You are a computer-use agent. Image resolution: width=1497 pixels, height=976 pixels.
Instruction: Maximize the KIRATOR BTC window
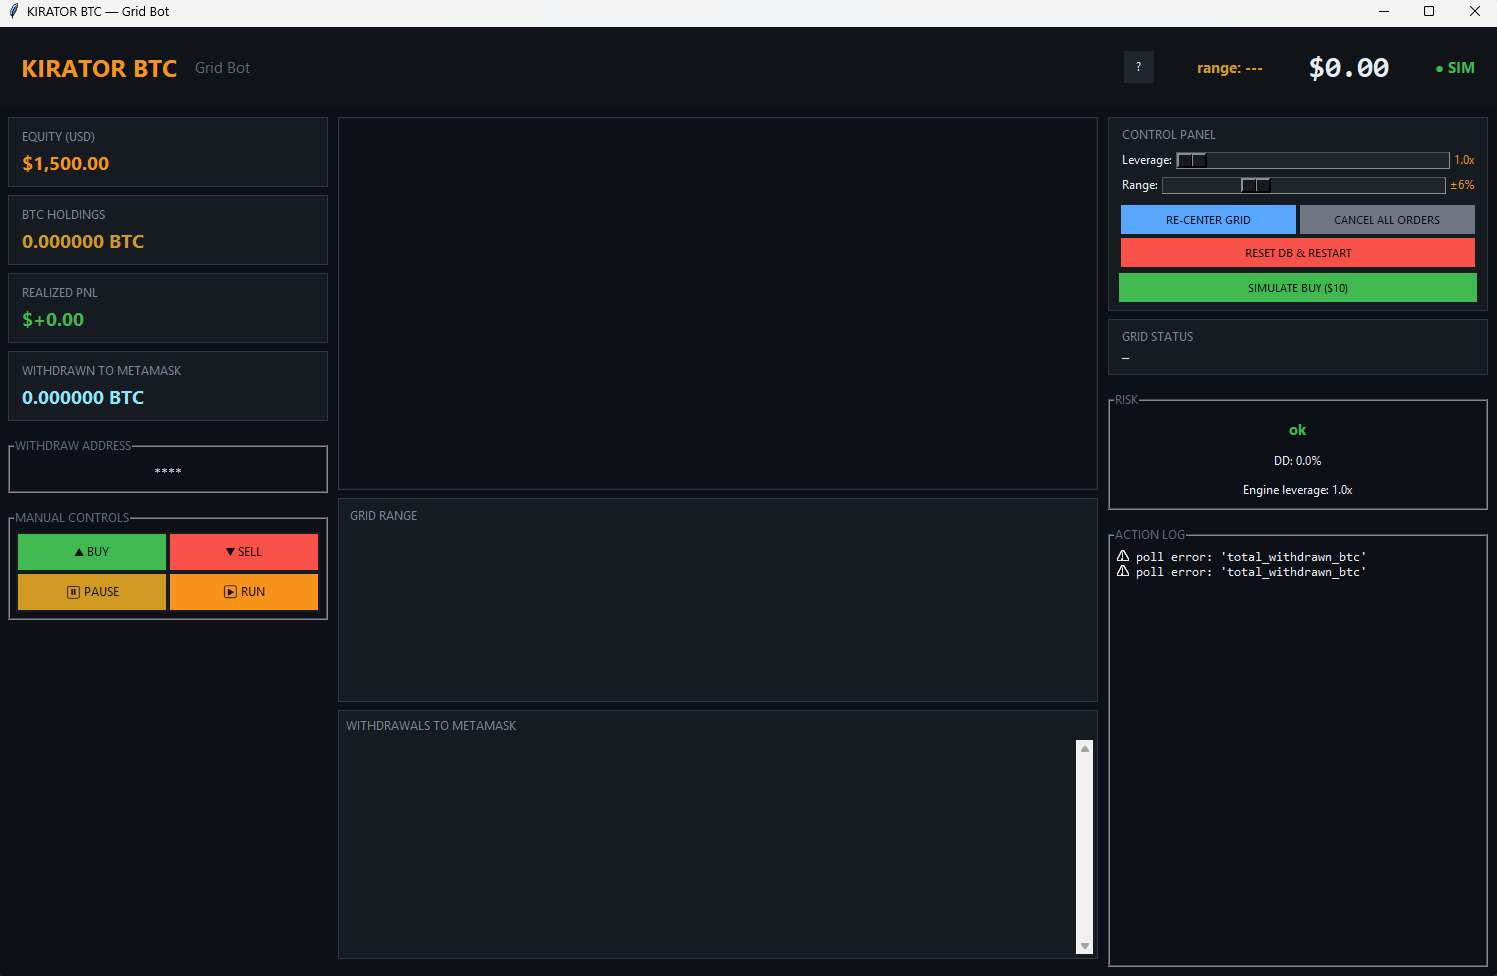click(1429, 12)
